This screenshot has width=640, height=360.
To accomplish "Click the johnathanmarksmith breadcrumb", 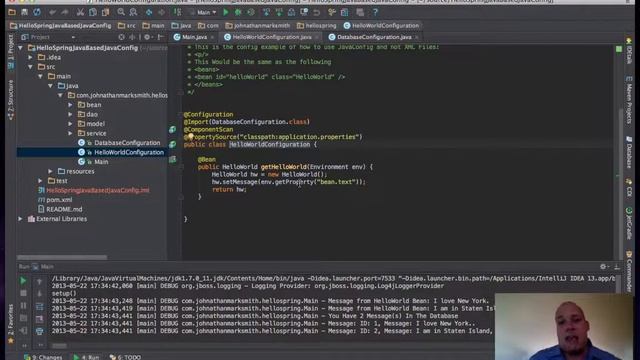I will click(257, 26).
